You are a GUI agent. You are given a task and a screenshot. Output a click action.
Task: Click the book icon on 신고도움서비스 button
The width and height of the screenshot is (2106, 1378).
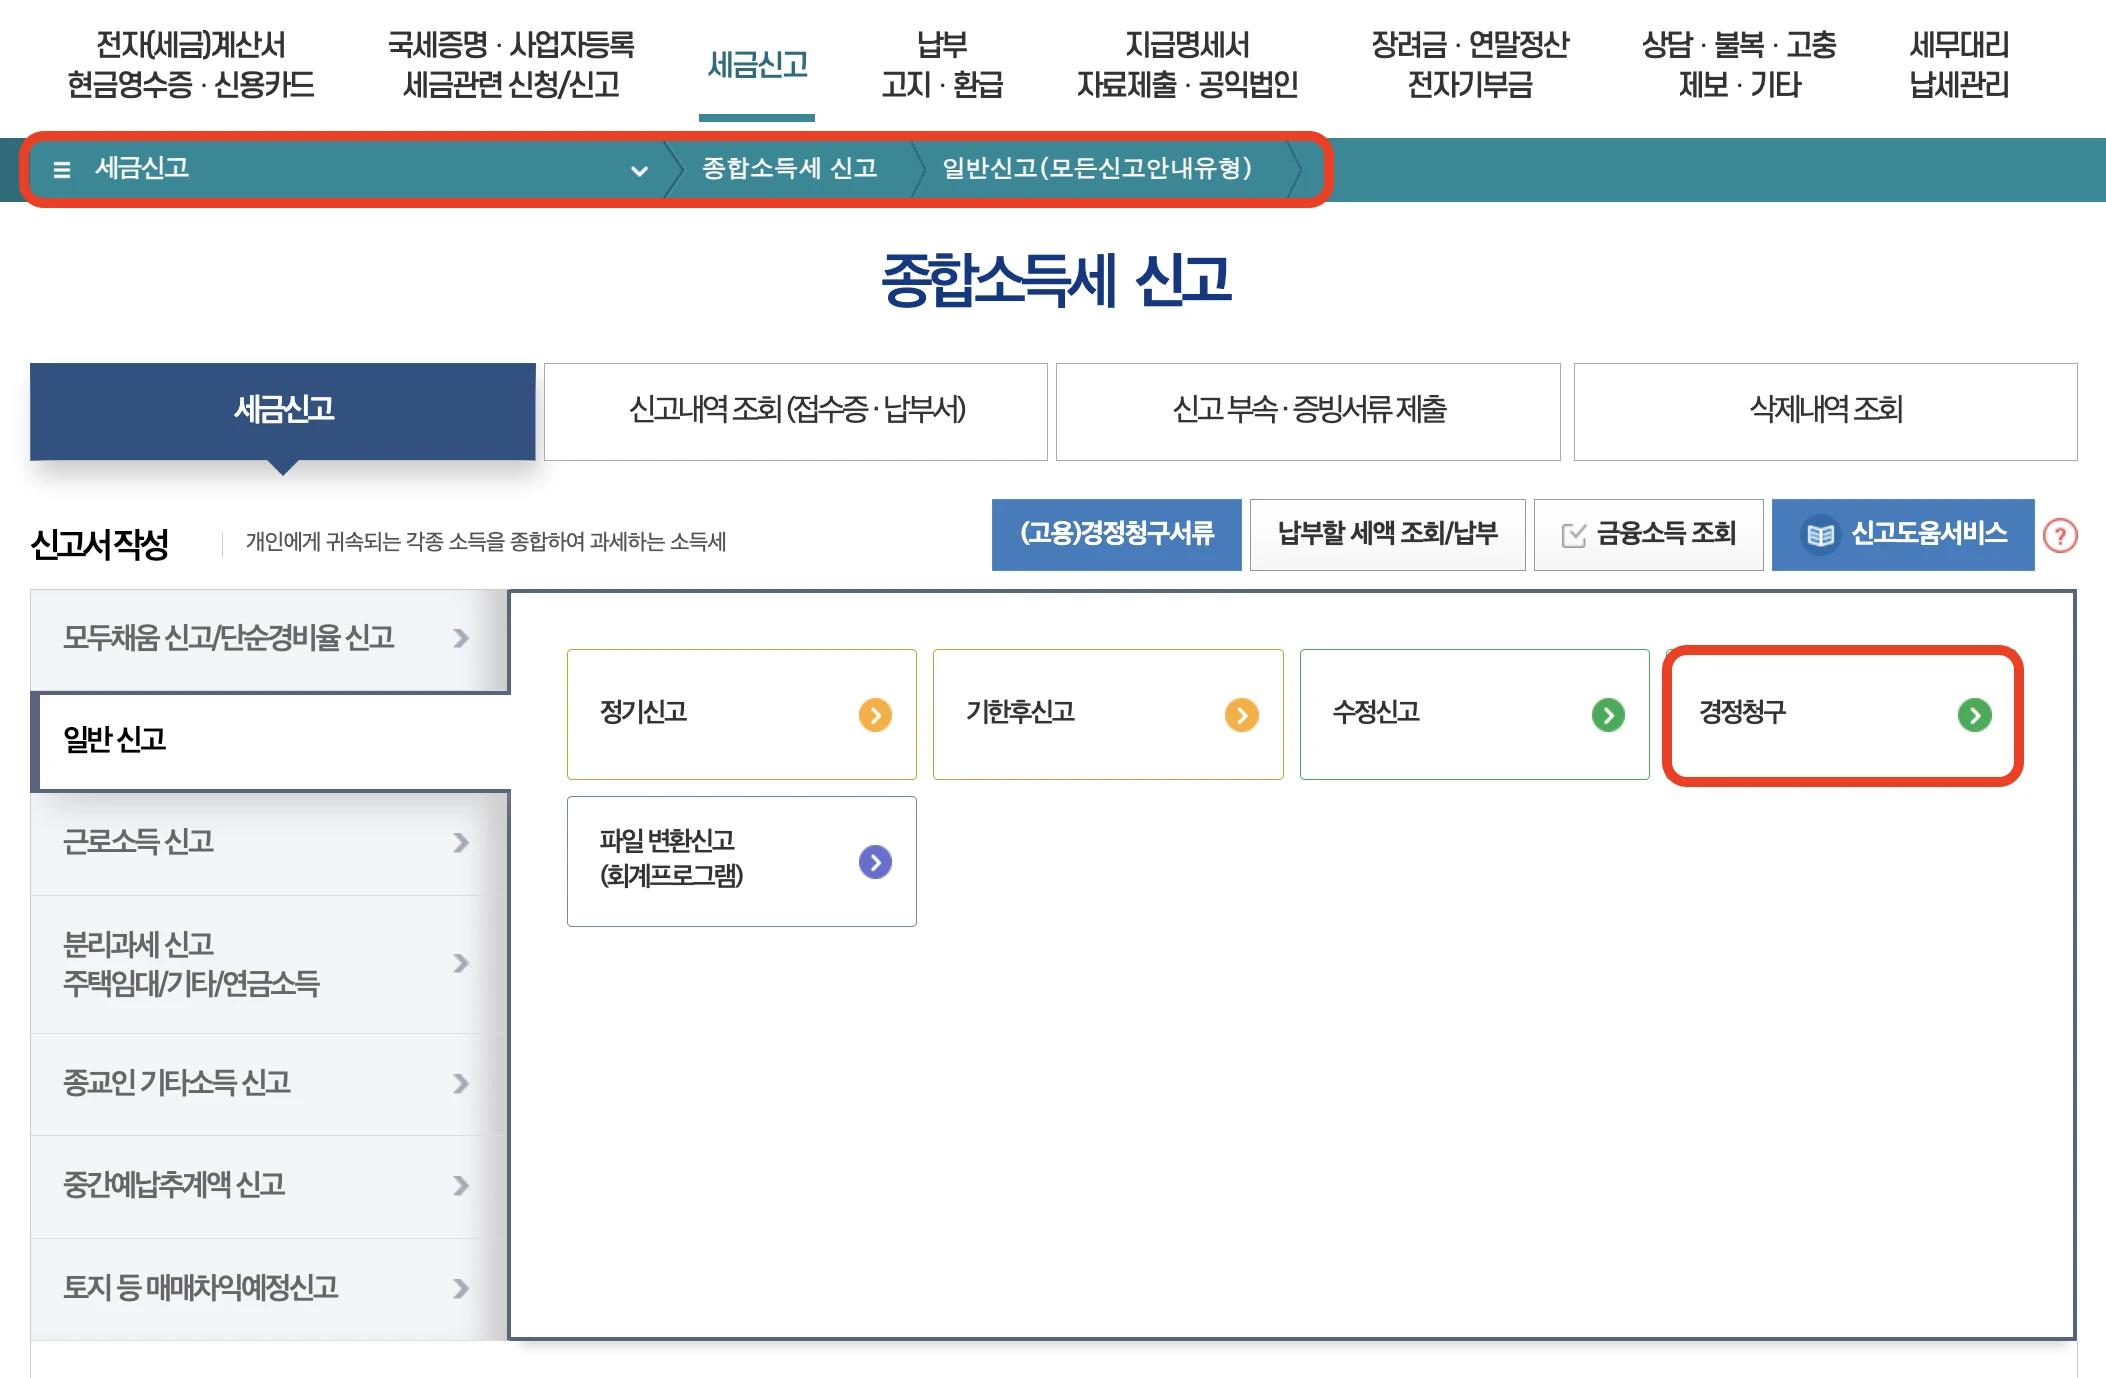tap(1820, 536)
